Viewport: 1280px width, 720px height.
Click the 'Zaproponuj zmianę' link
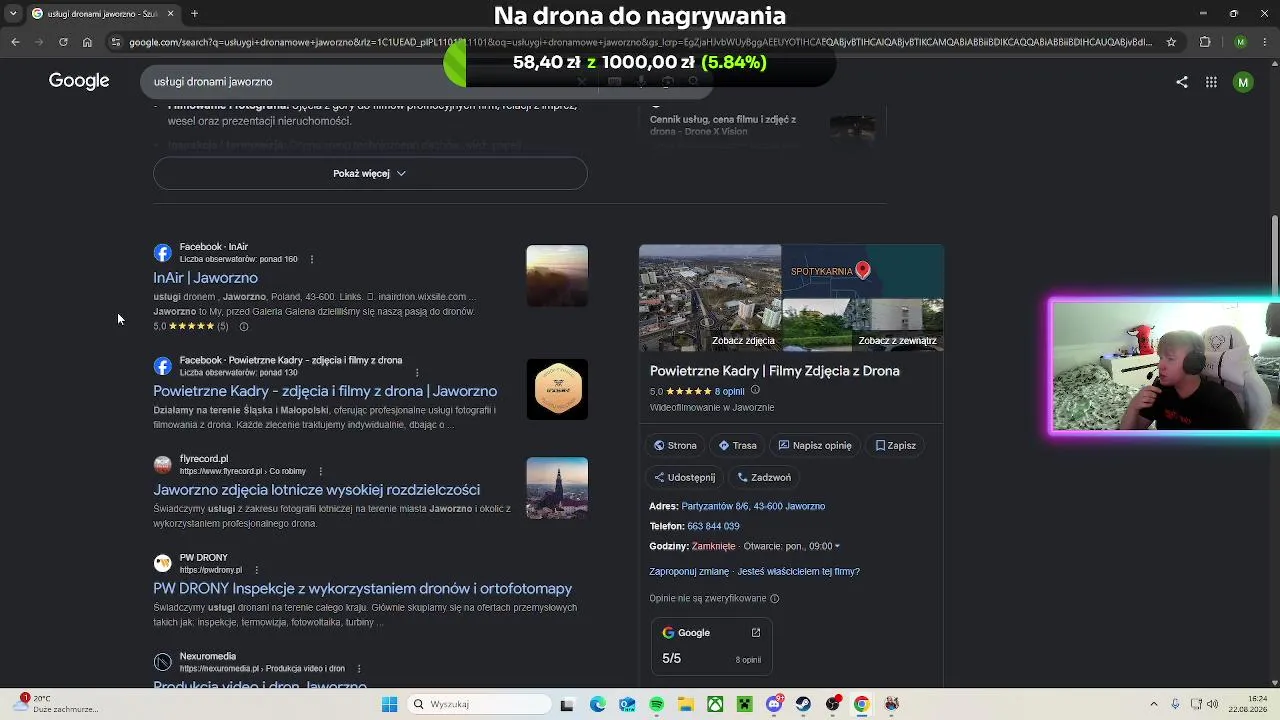coord(689,572)
